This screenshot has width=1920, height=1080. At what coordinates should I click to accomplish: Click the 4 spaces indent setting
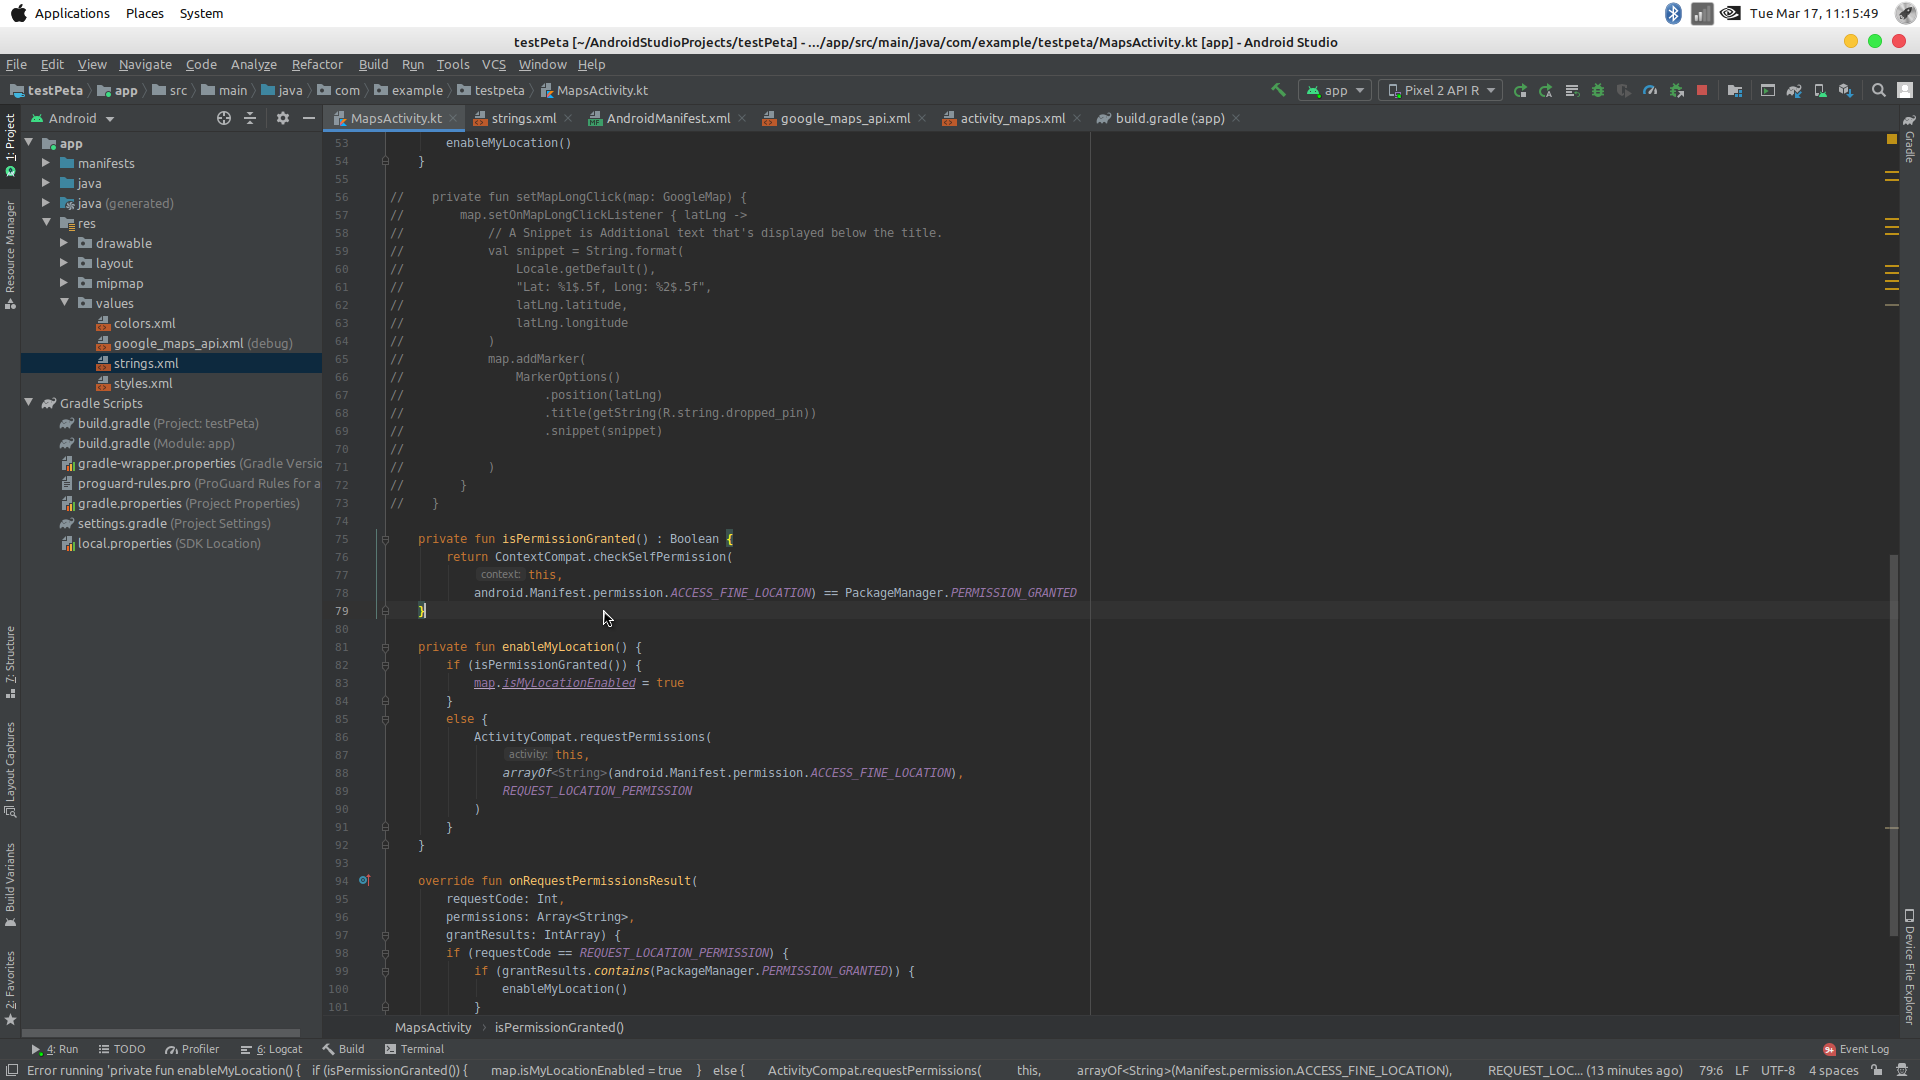coord(1833,1070)
